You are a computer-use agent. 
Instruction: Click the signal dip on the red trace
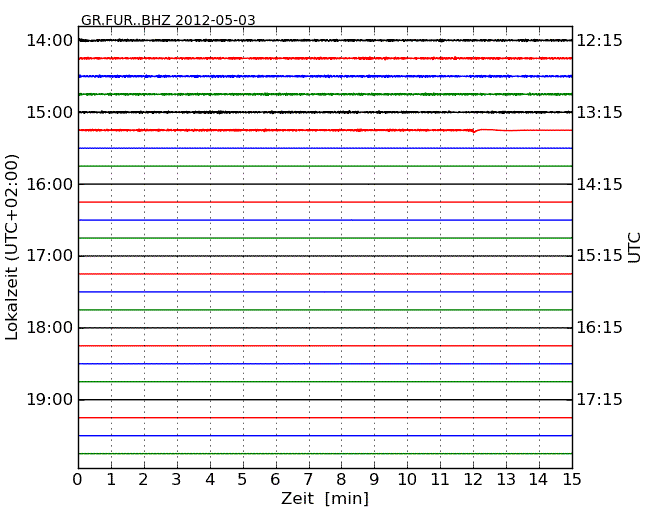tap(475, 131)
